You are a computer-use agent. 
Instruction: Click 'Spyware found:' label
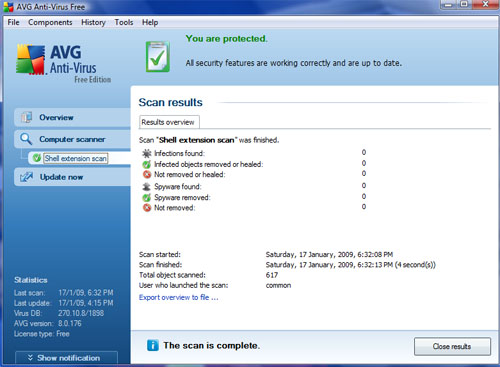pyautogui.click(x=178, y=186)
